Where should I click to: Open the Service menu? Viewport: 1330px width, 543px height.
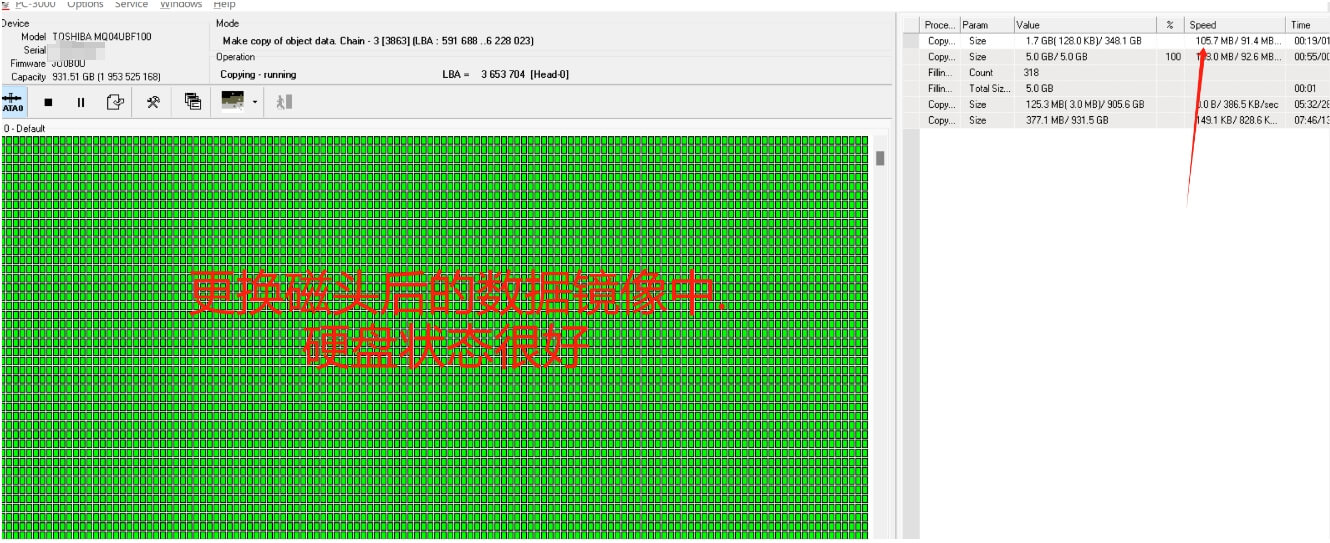coord(131,4)
